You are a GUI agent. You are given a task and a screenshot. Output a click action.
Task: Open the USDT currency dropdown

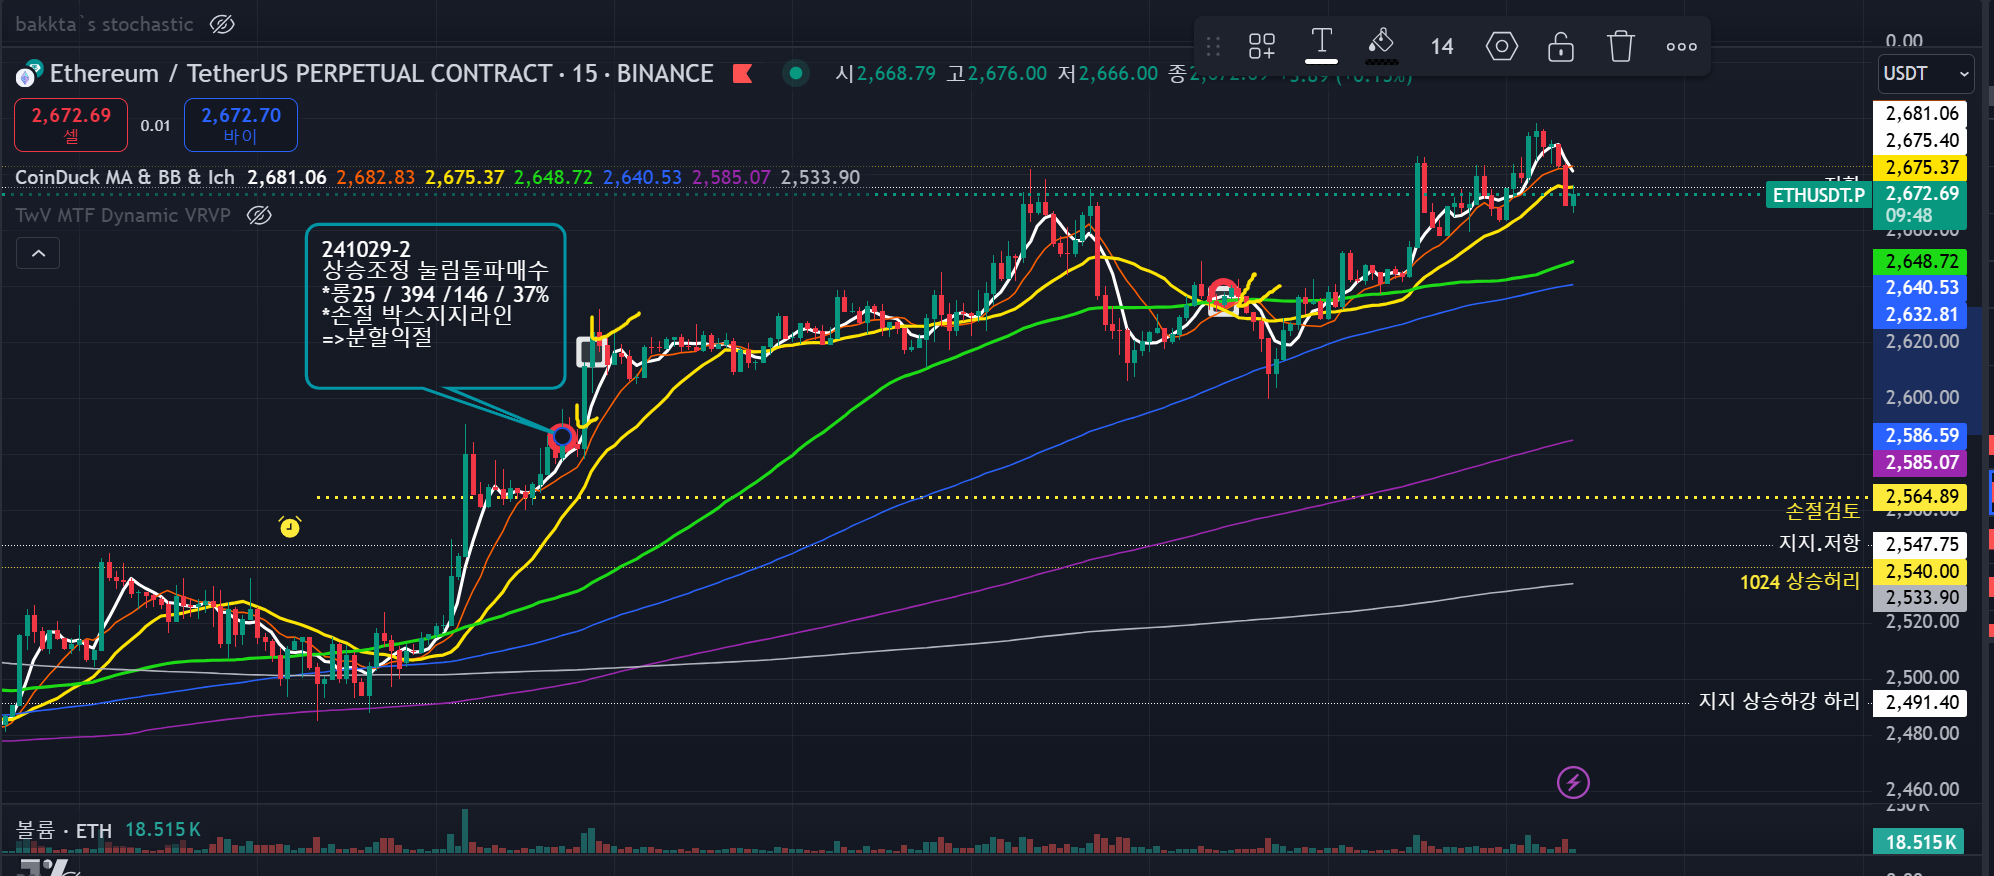(1926, 74)
